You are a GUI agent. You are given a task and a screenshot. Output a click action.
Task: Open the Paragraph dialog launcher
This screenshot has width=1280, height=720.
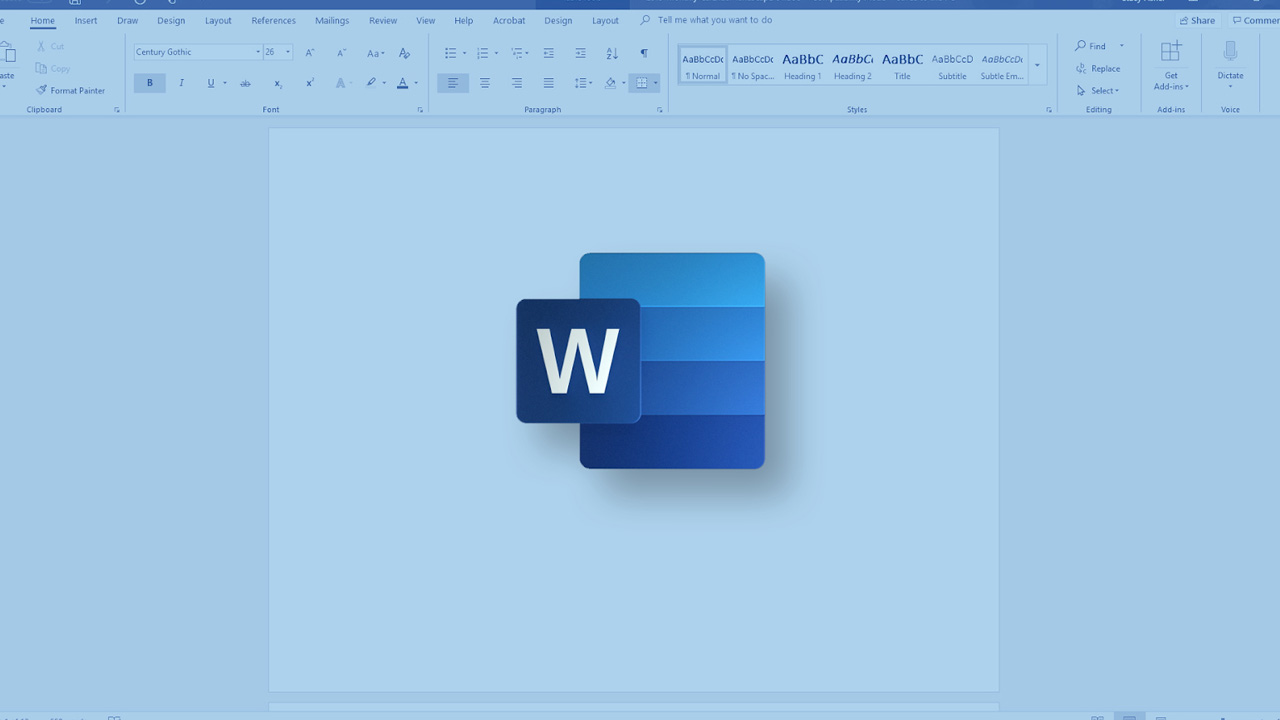point(660,110)
